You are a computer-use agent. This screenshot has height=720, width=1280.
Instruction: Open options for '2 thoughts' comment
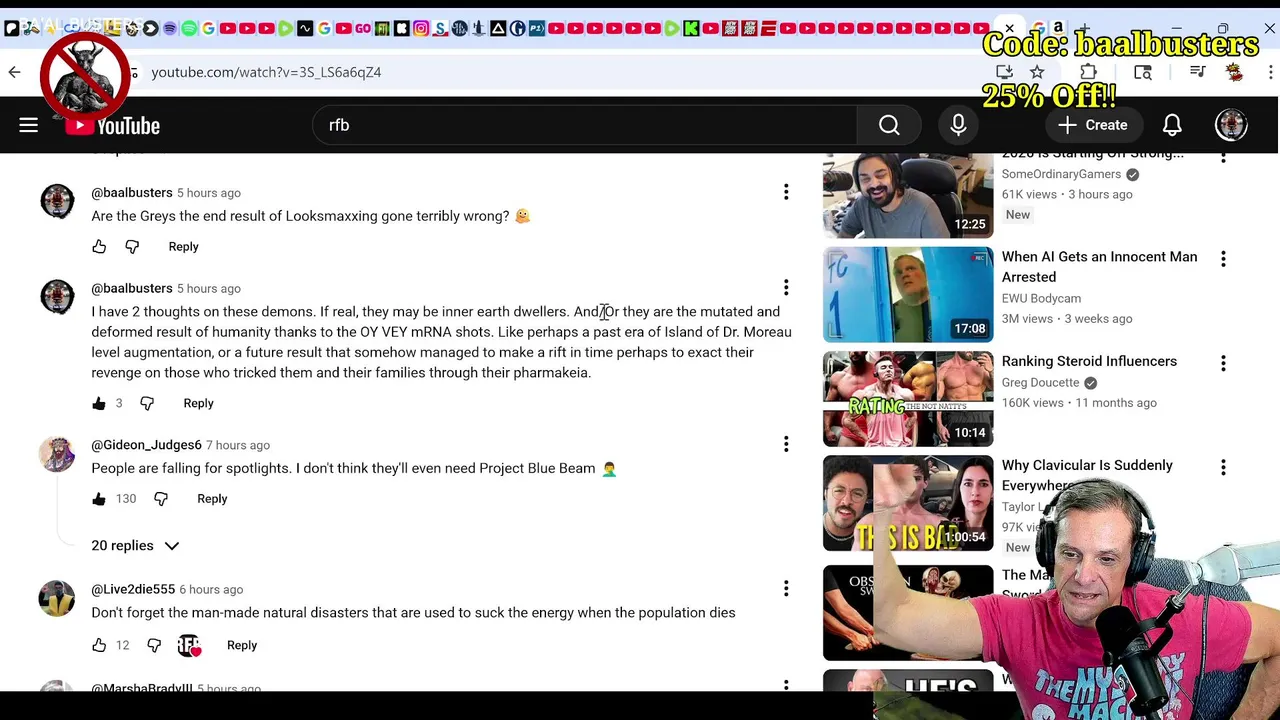(786, 287)
